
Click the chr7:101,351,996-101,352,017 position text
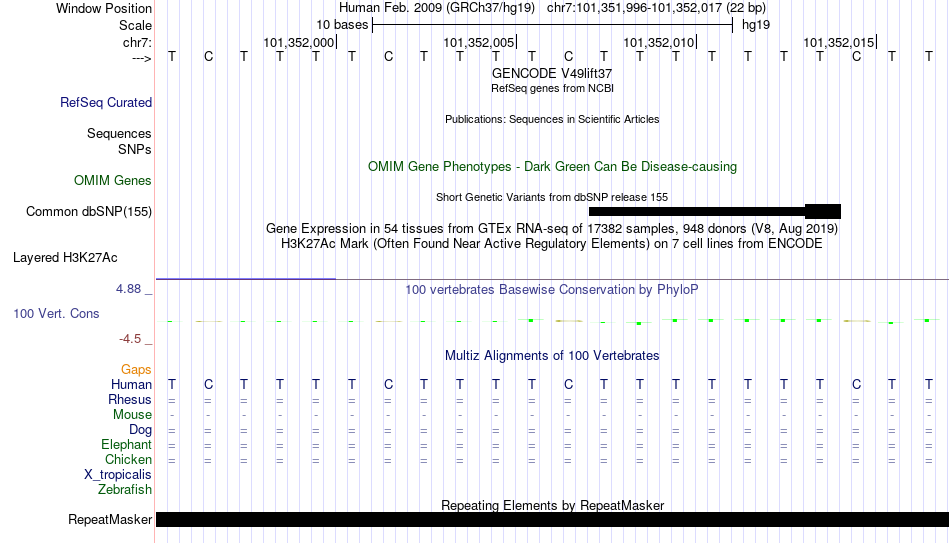pyautogui.click(x=656, y=8)
